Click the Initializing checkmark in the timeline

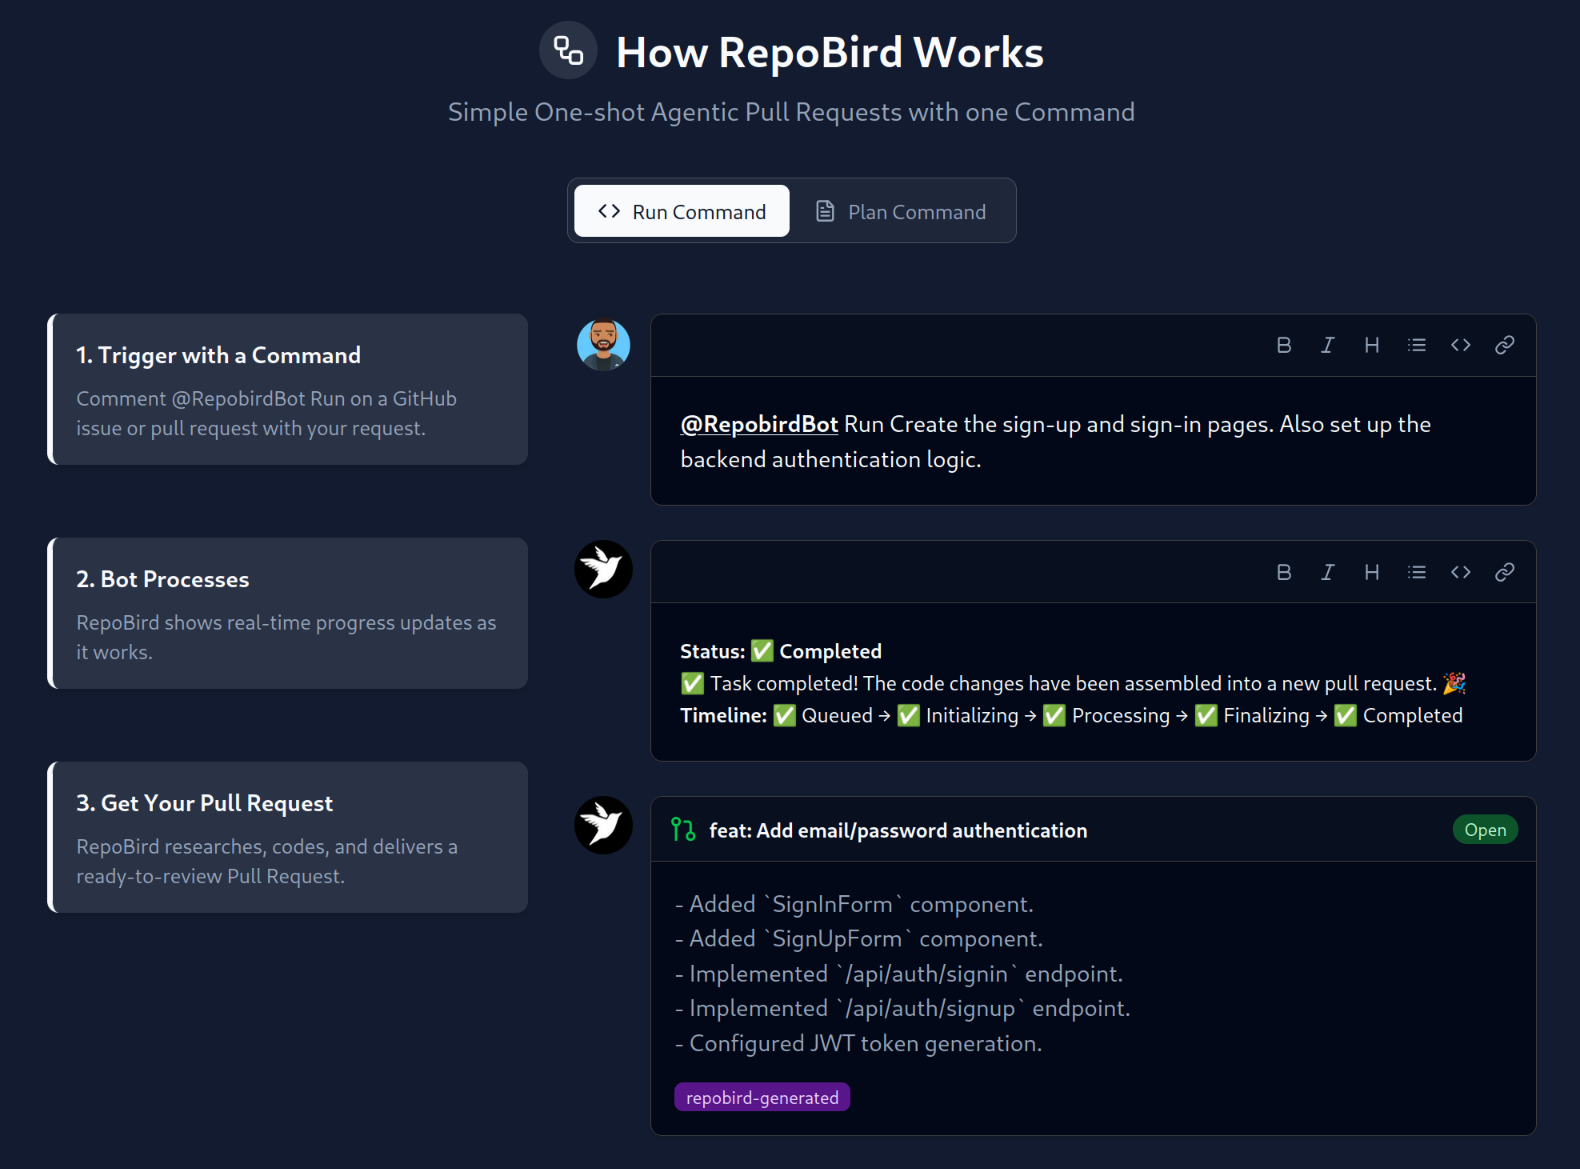click(909, 715)
